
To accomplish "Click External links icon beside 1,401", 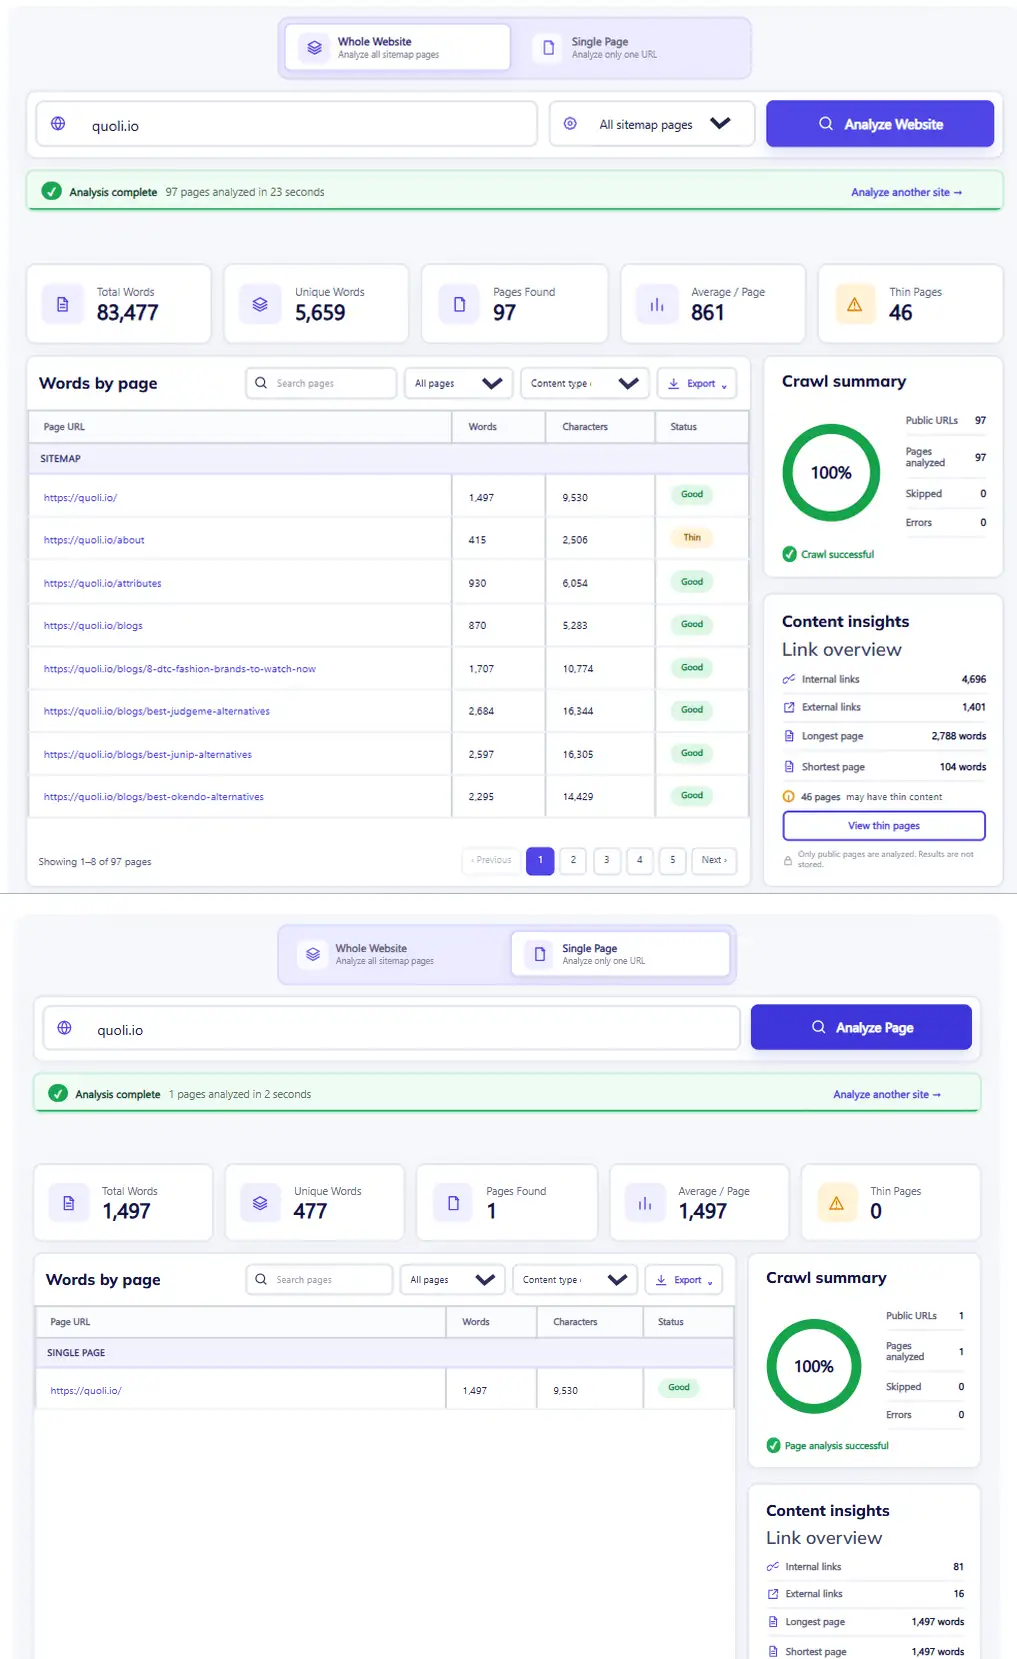I will tap(789, 707).
